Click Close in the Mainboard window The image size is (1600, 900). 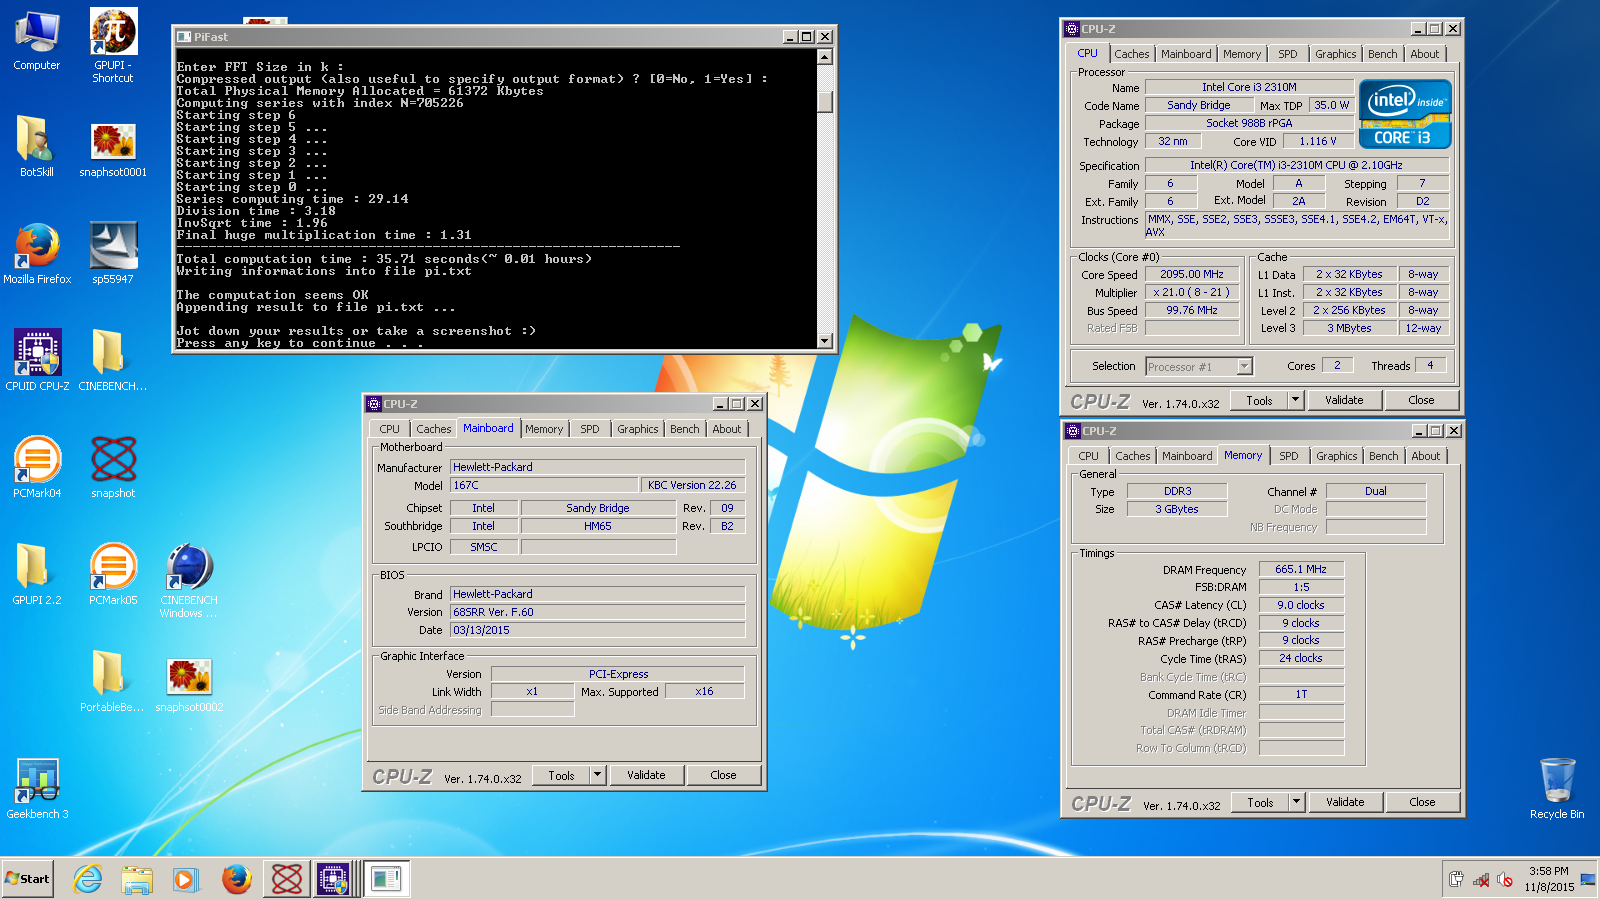pyautogui.click(x=723, y=775)
